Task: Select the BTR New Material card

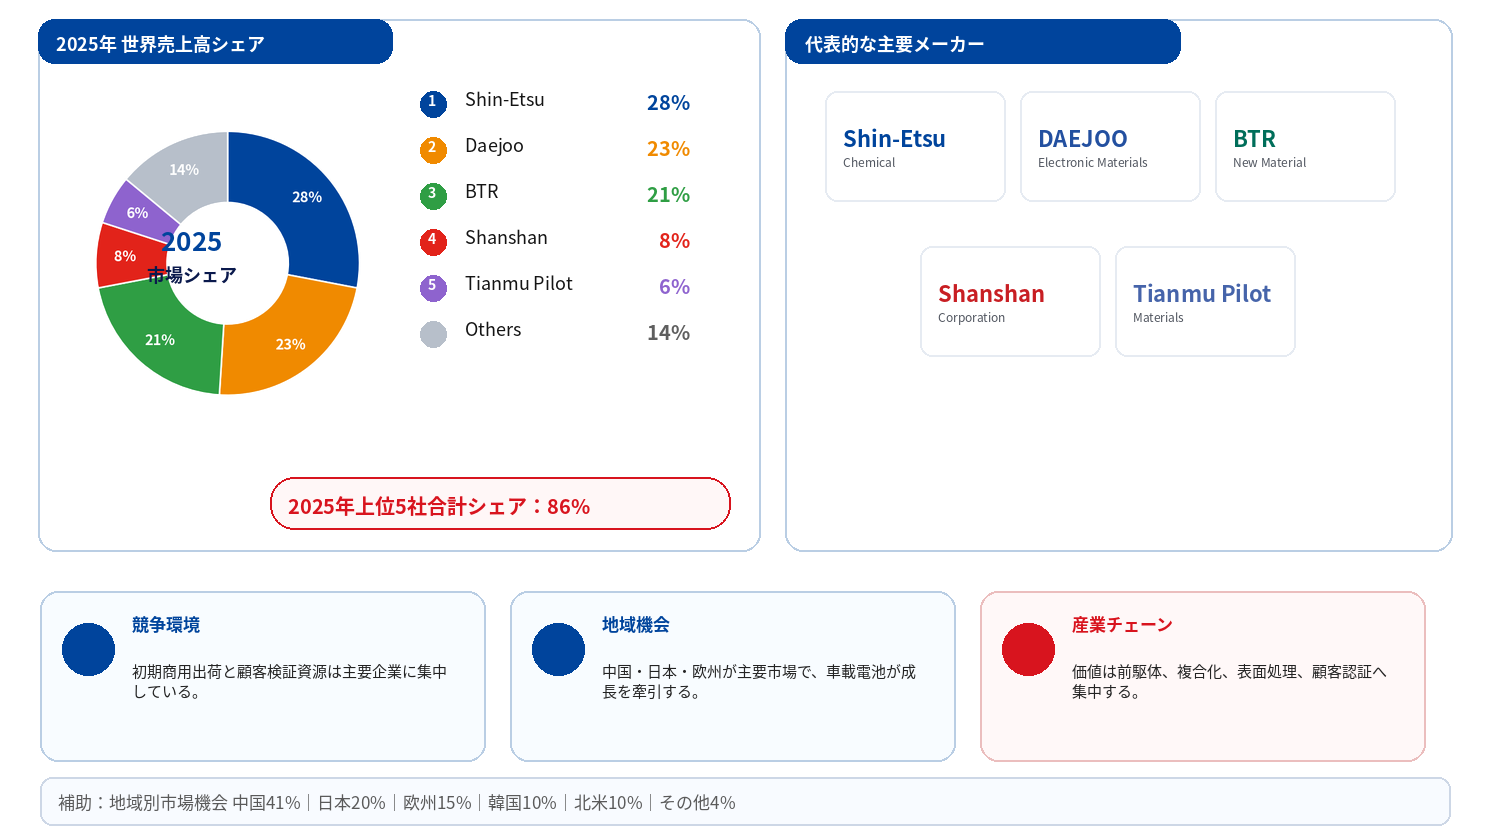Action: tap(1305, 147)
